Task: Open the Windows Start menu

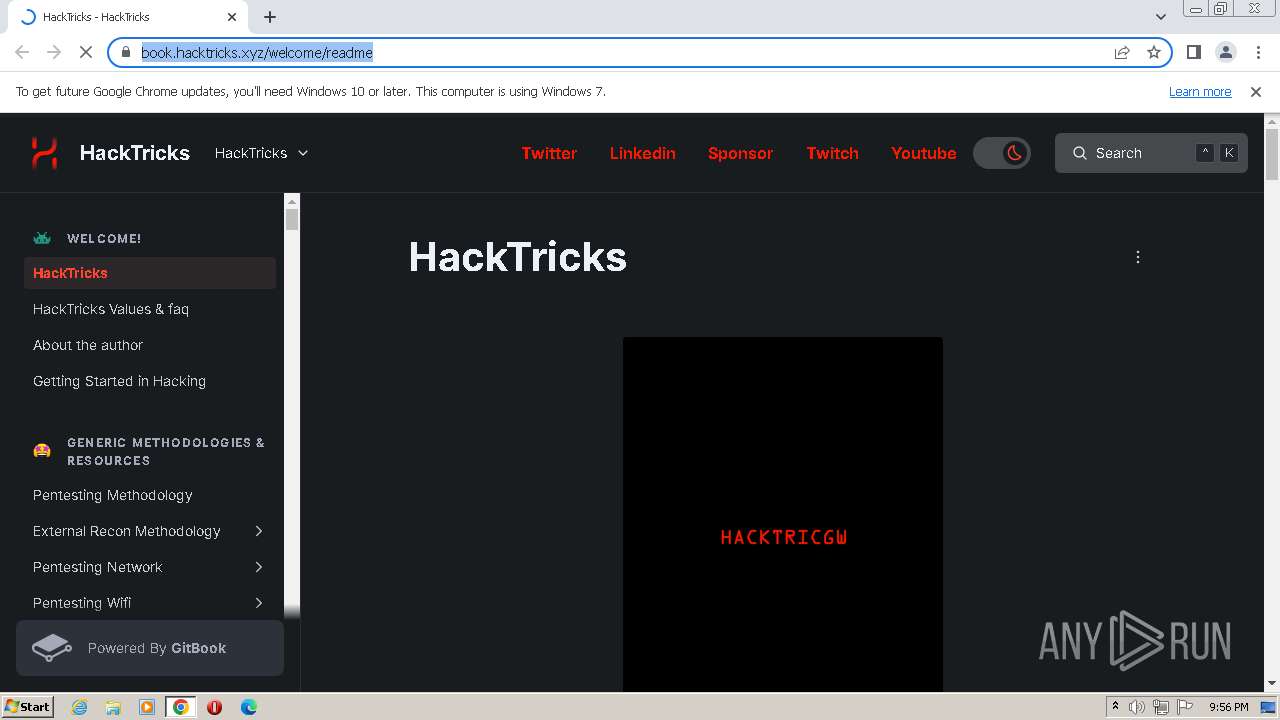Action: pyautogui.click(x=27, y=706)
